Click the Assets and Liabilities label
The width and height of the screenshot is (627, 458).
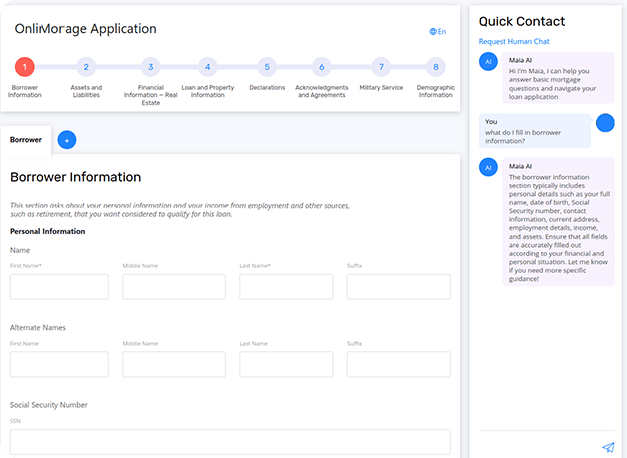point(86,91)
